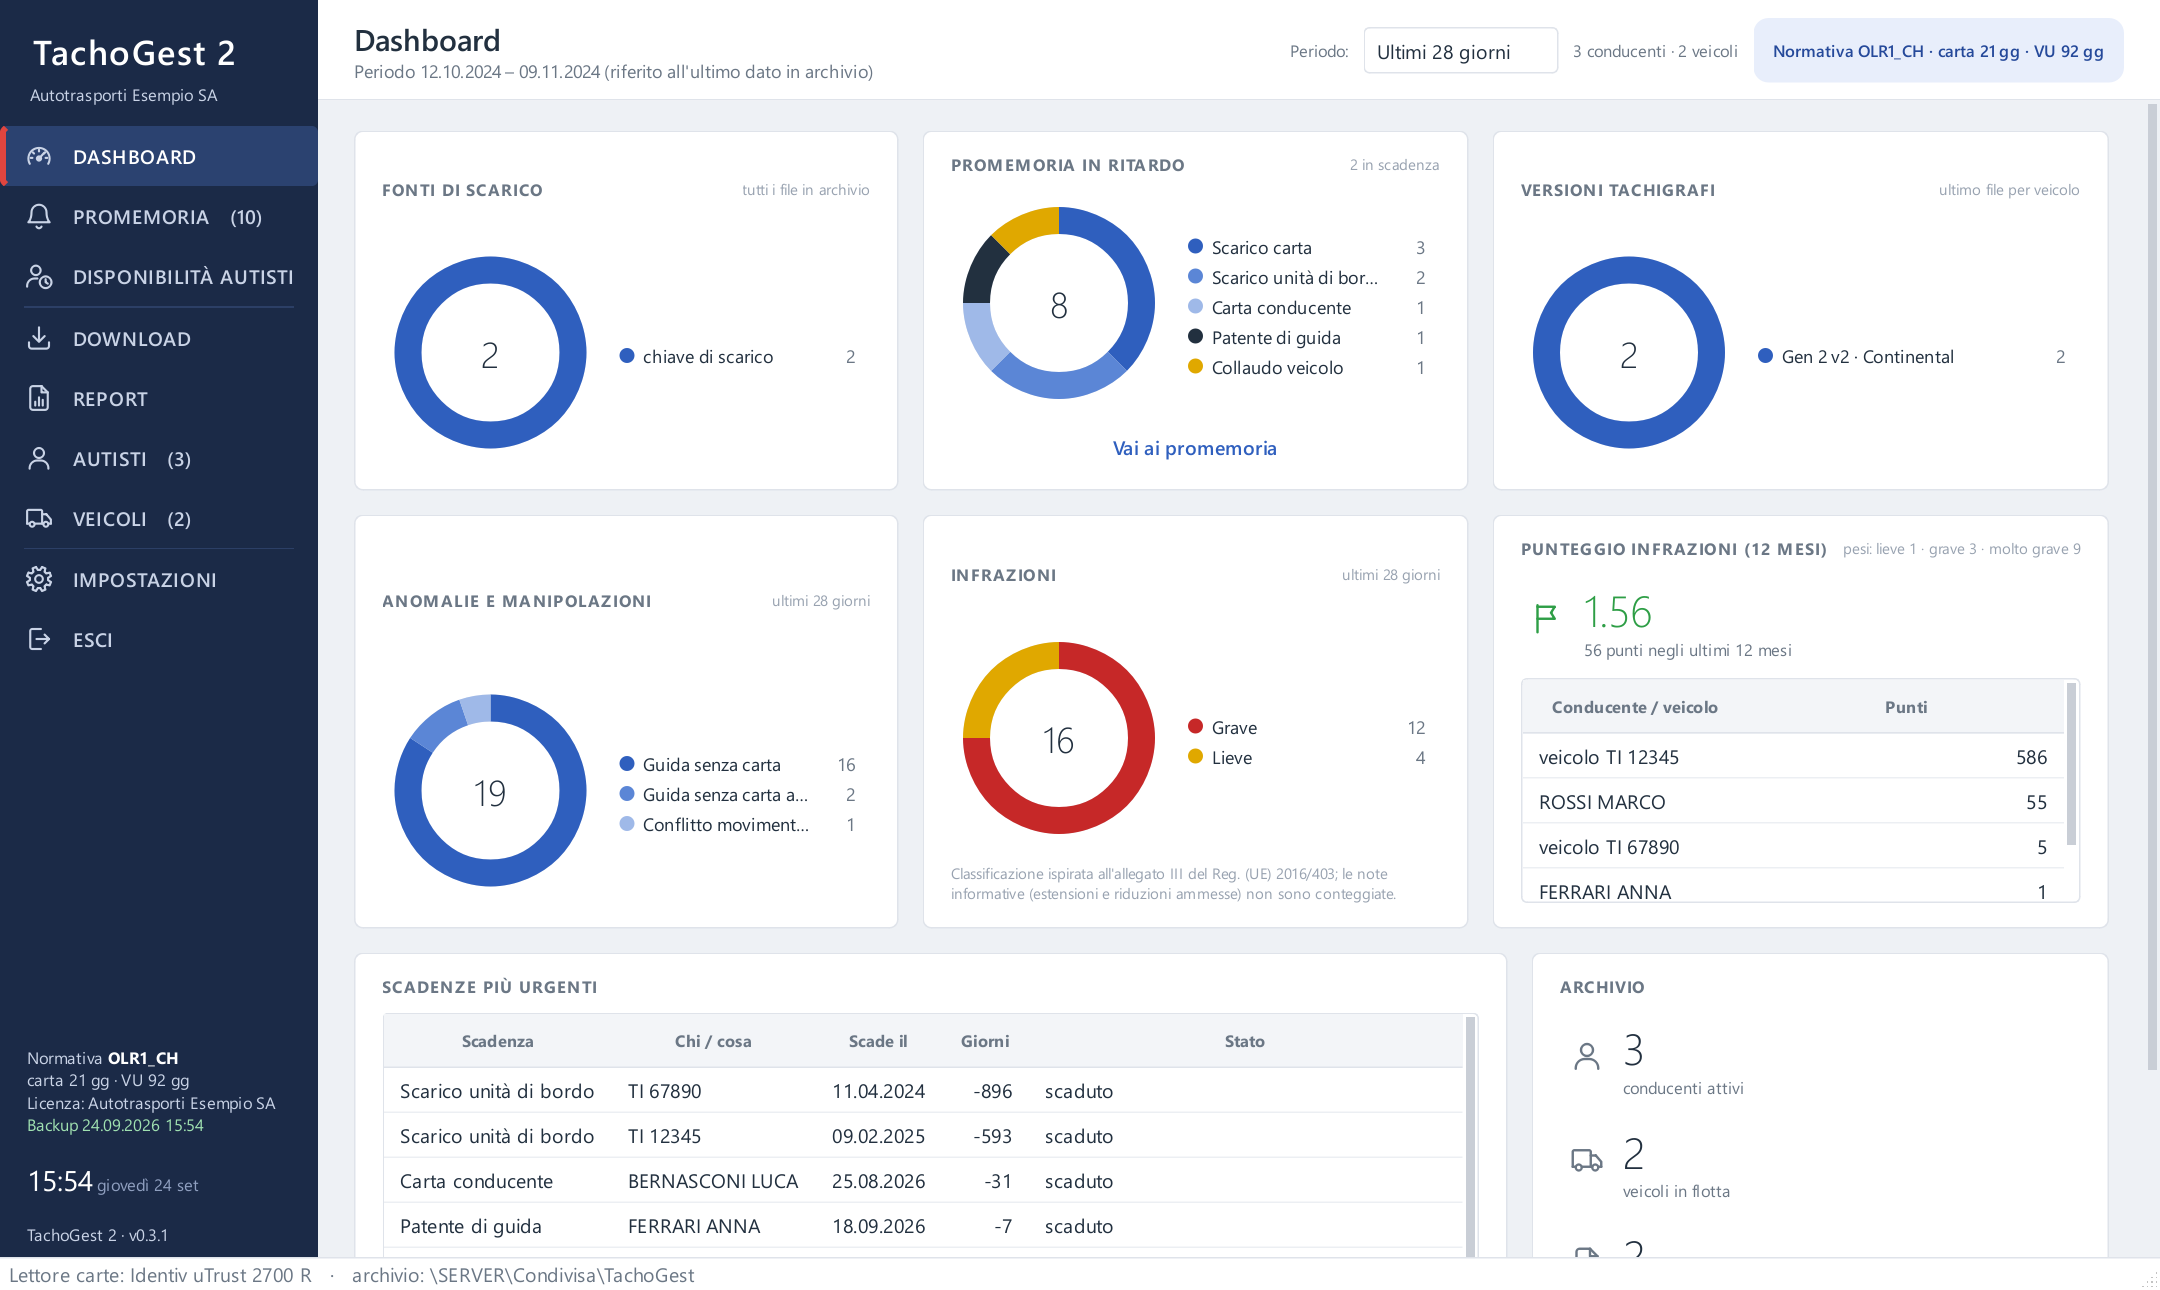Click the Download arrow icon

tap(39, 338)
